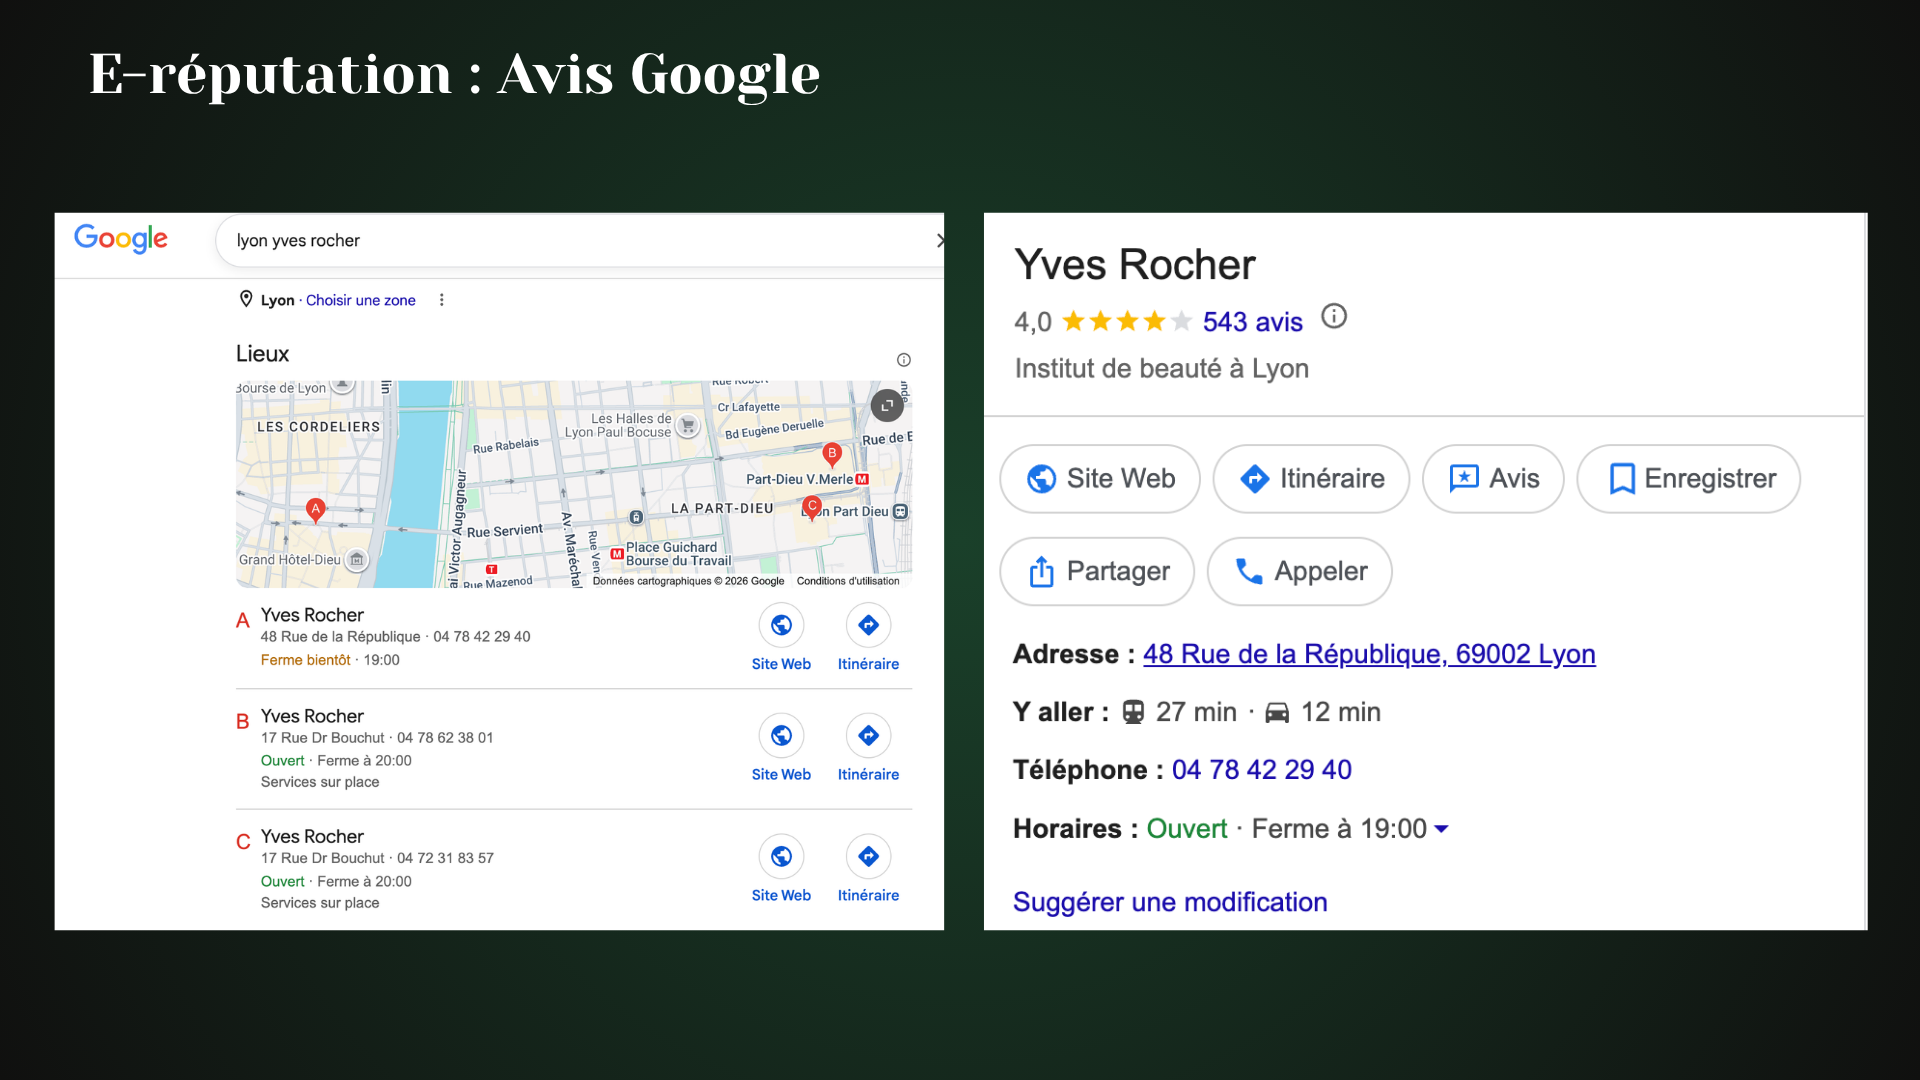Click phone number 04 78 42 29 40 link
Image resolution: width=1920 pixels, height=1080 pixels.
pos(1262,770)
